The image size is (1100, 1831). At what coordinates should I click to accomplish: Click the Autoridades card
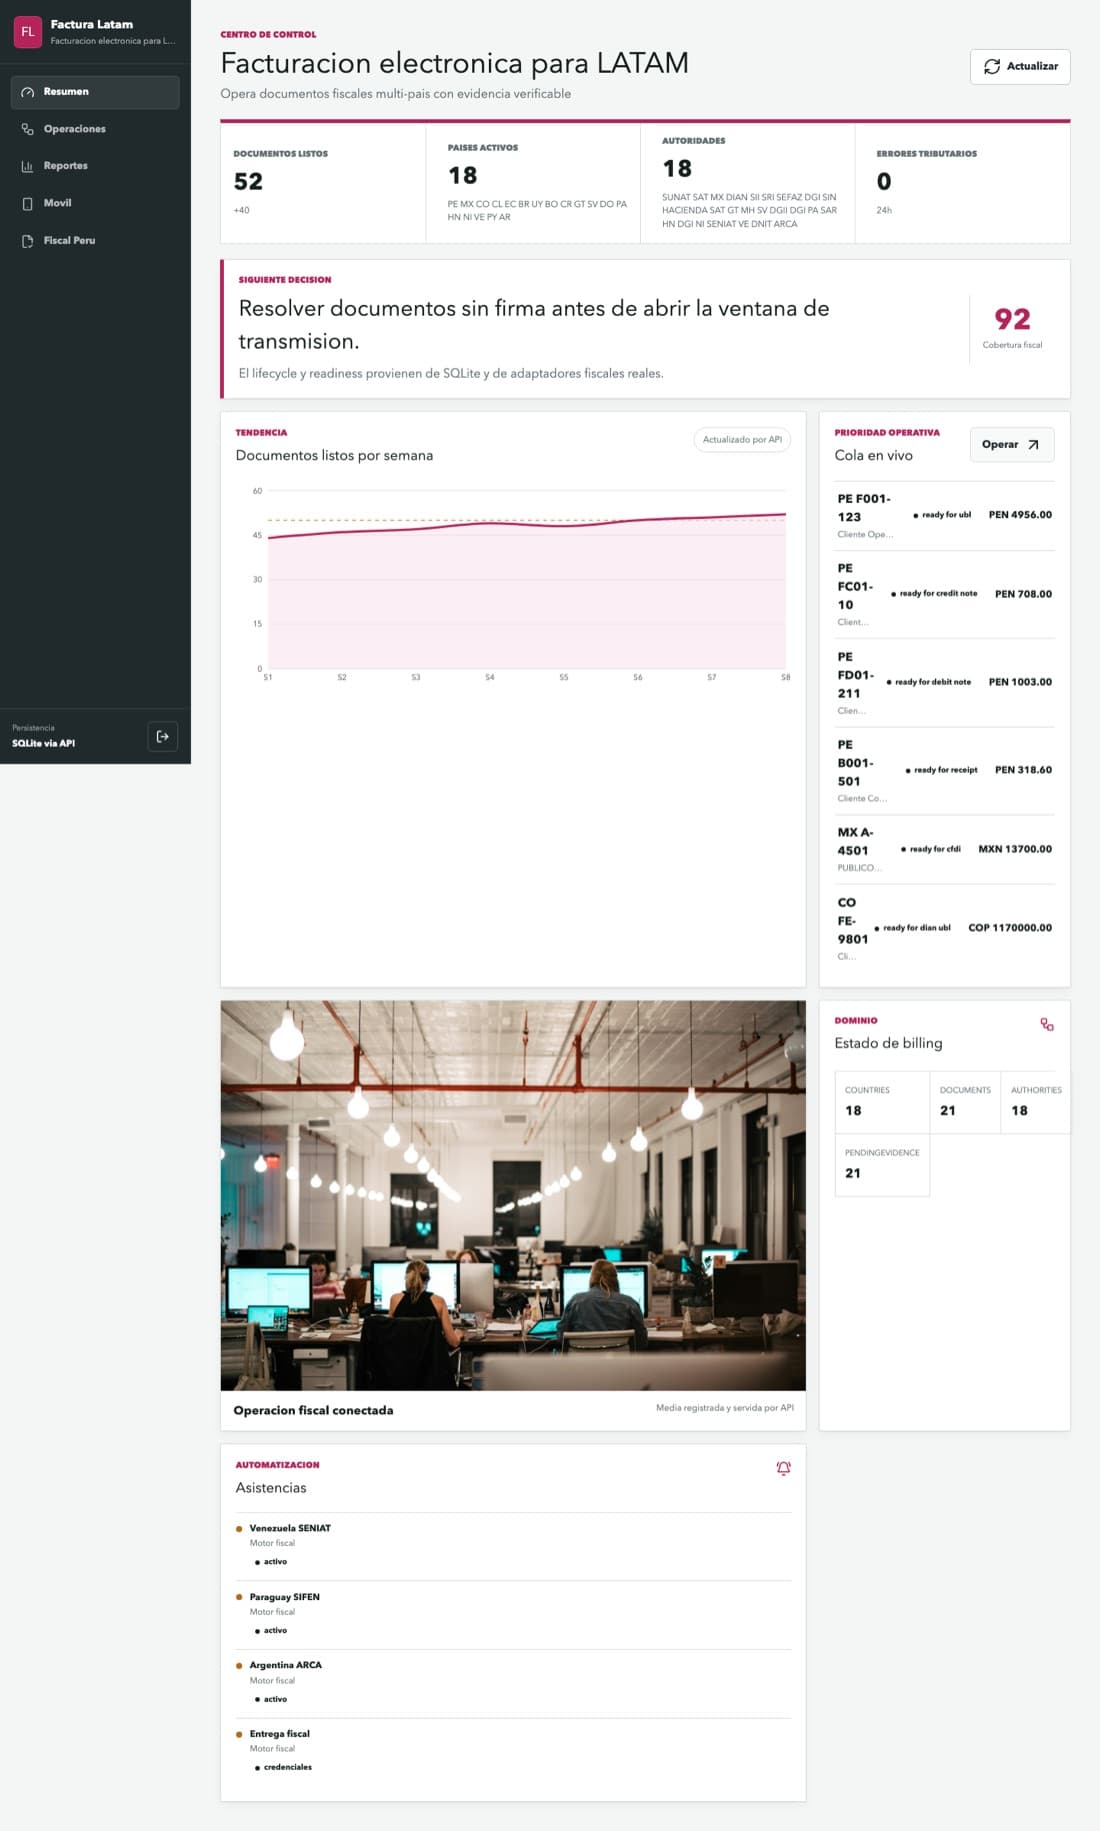[748, 183]
